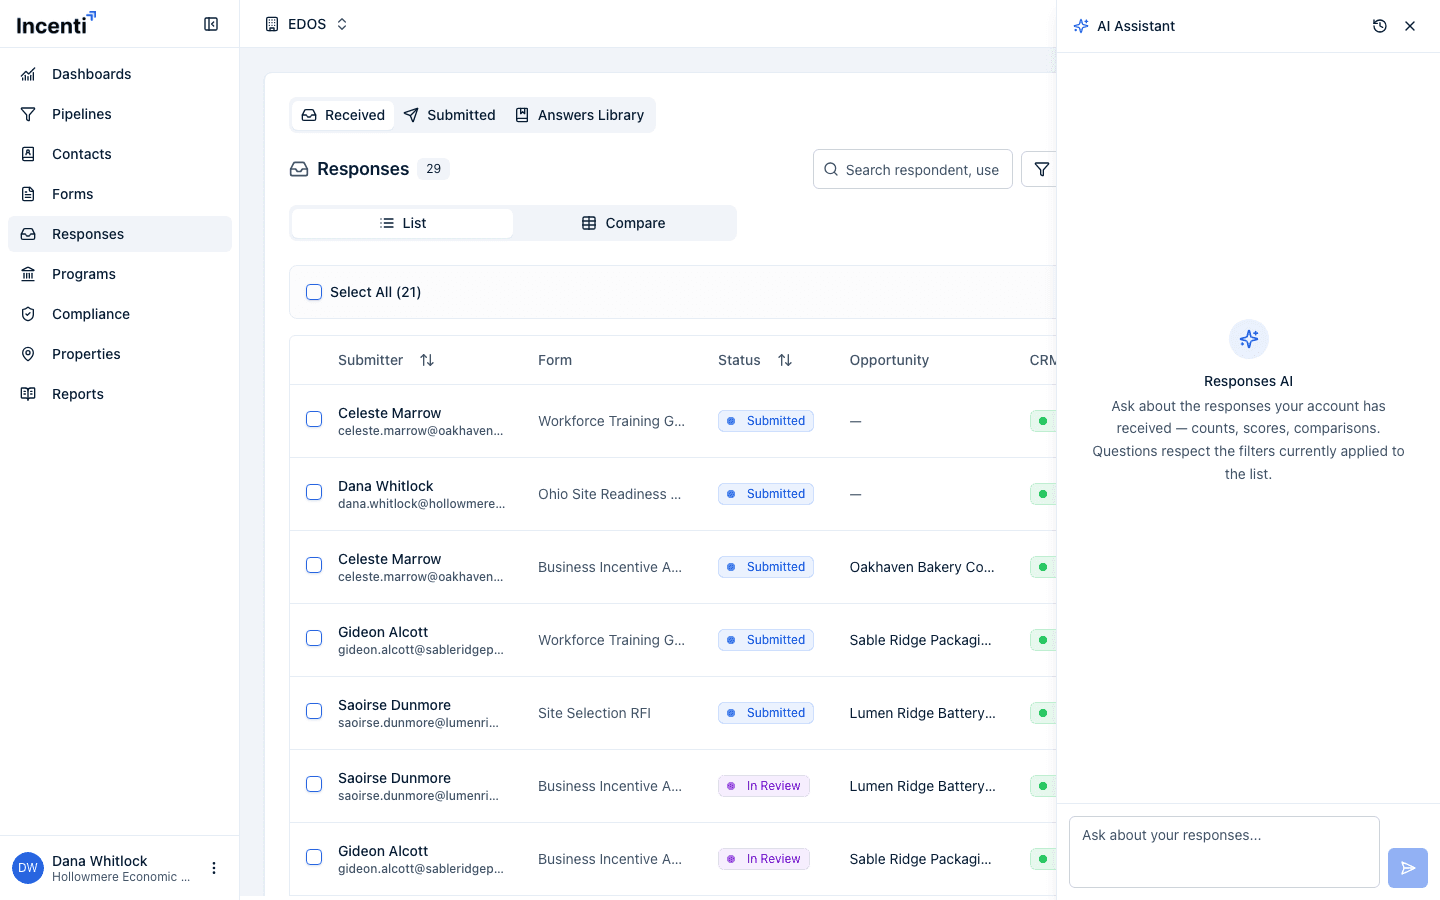Click the Responses count badge 29
The image size is (1440, 900).
[433, 169]
